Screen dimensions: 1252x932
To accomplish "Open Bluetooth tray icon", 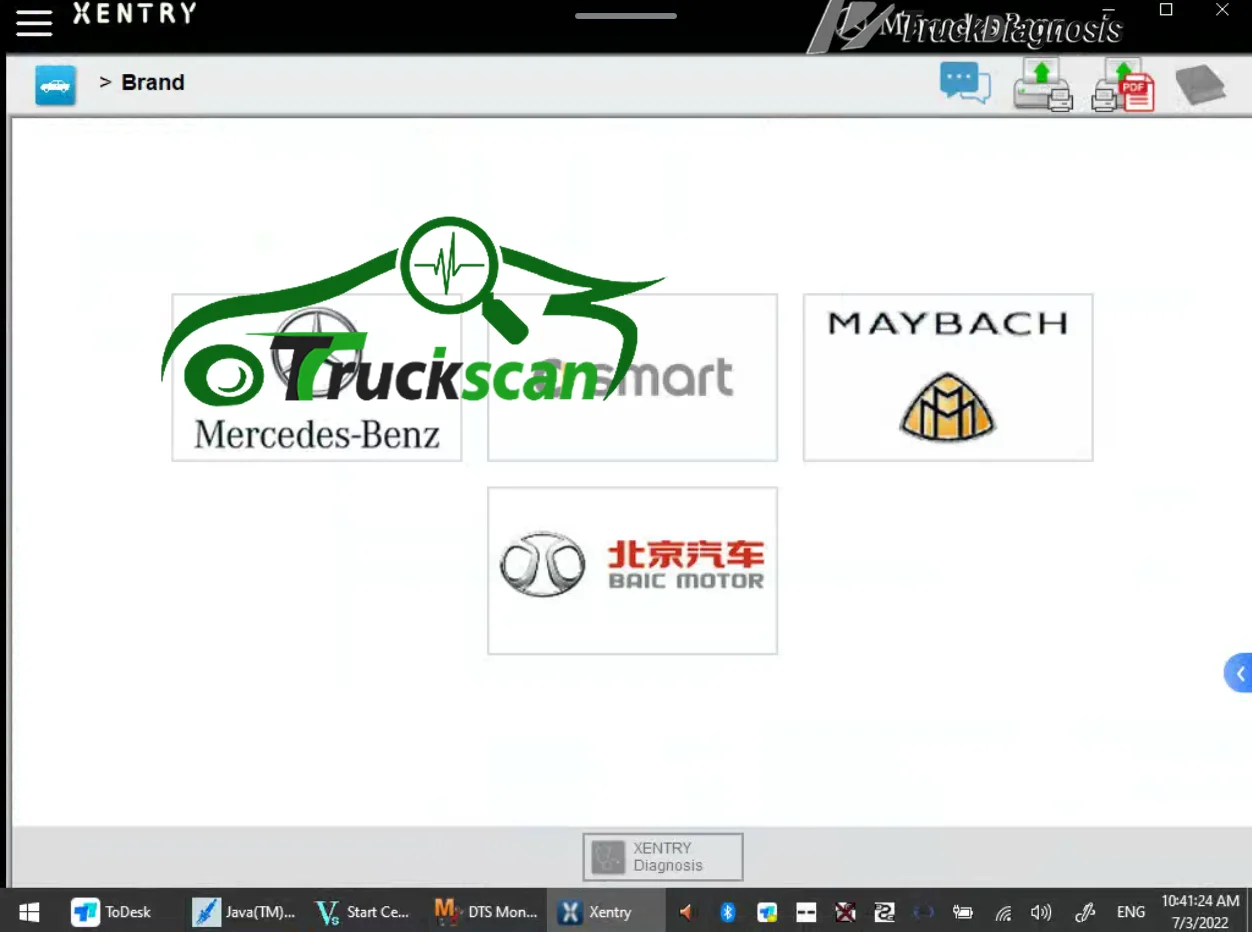I will click(x=728, y=912).
